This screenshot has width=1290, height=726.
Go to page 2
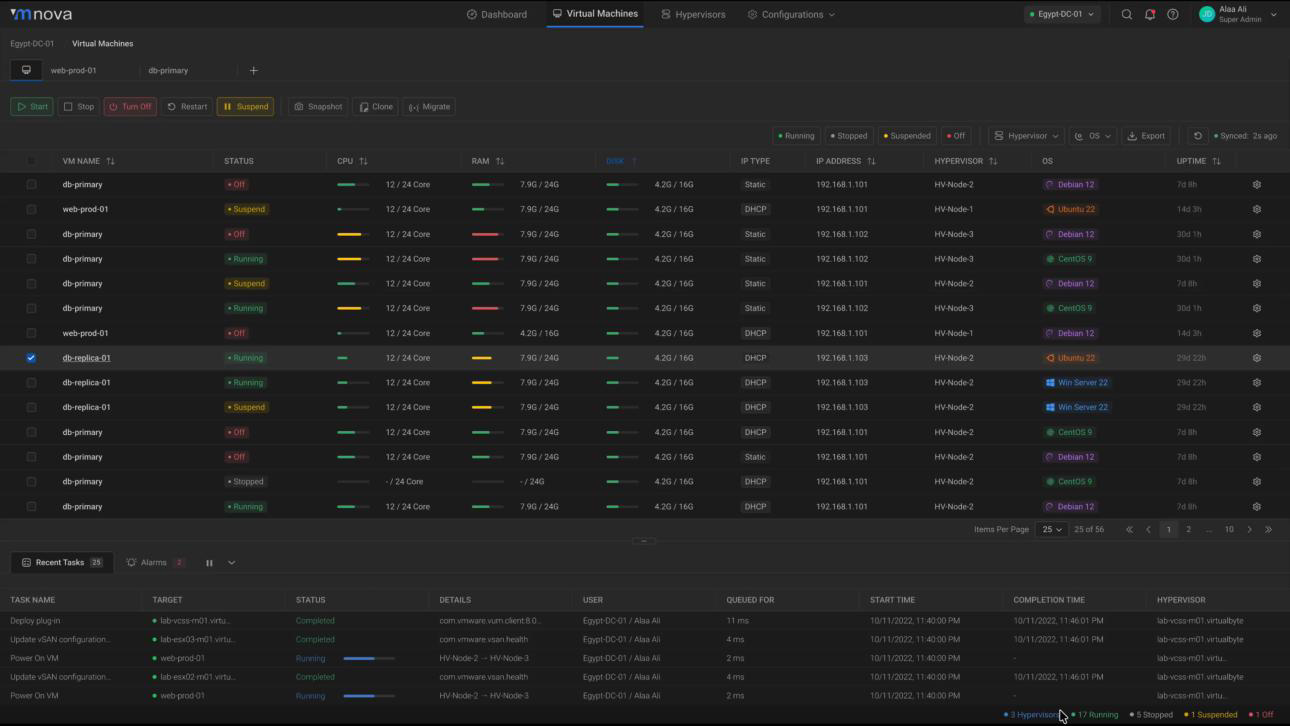1188,529
